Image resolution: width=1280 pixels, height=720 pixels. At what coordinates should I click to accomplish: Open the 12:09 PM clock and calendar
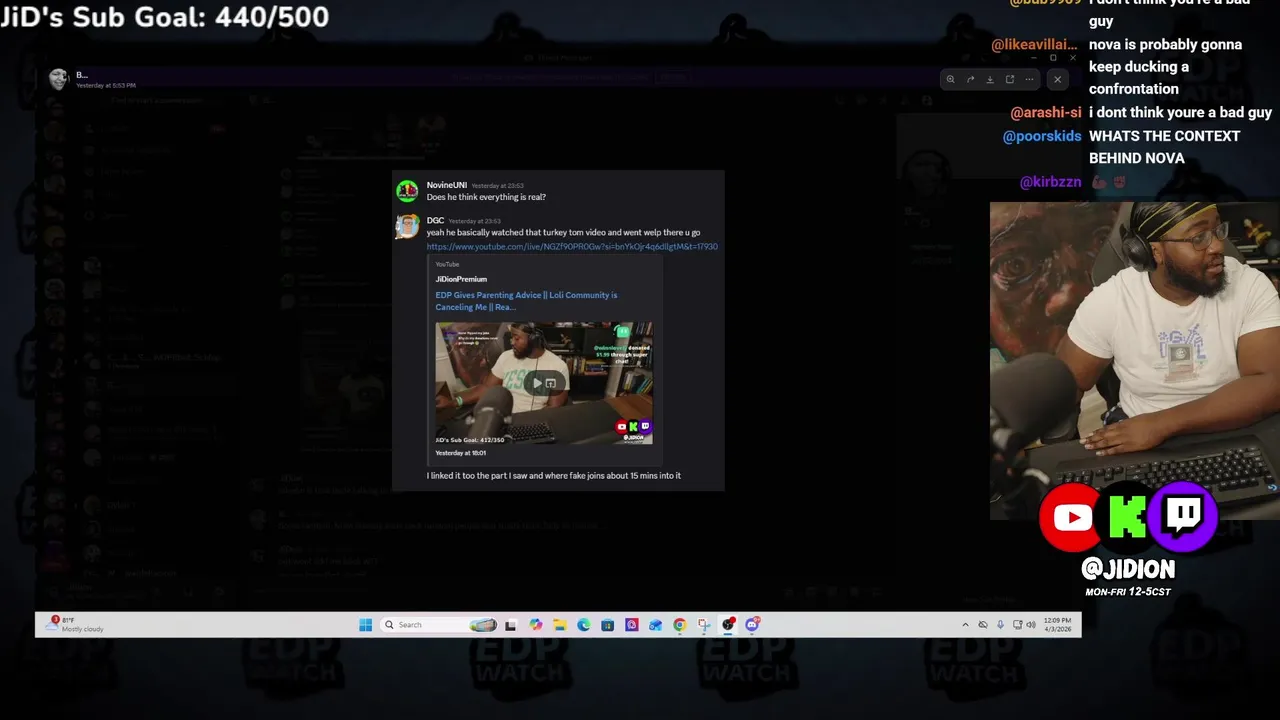1057,625
